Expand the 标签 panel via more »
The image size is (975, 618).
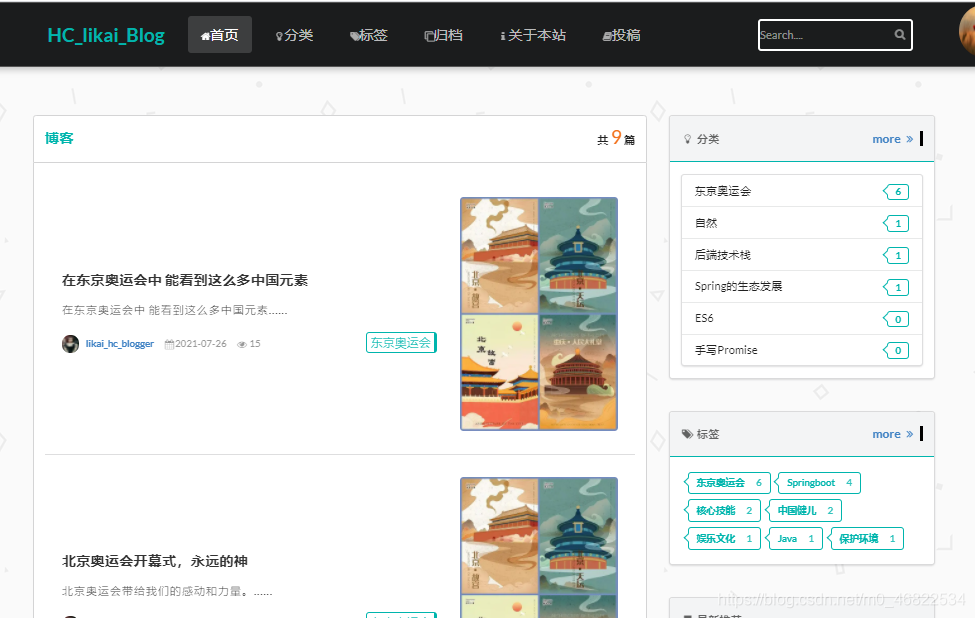pos(892,434)
